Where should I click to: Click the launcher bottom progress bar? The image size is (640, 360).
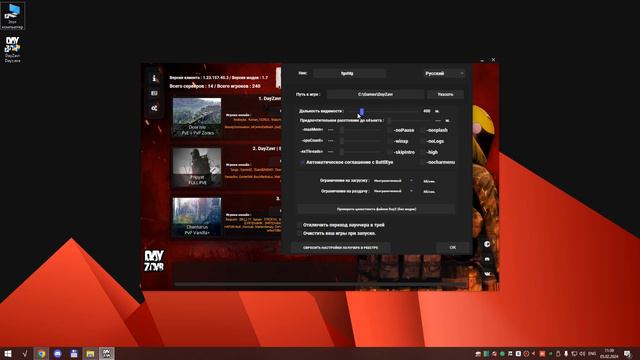coord(320,284)
